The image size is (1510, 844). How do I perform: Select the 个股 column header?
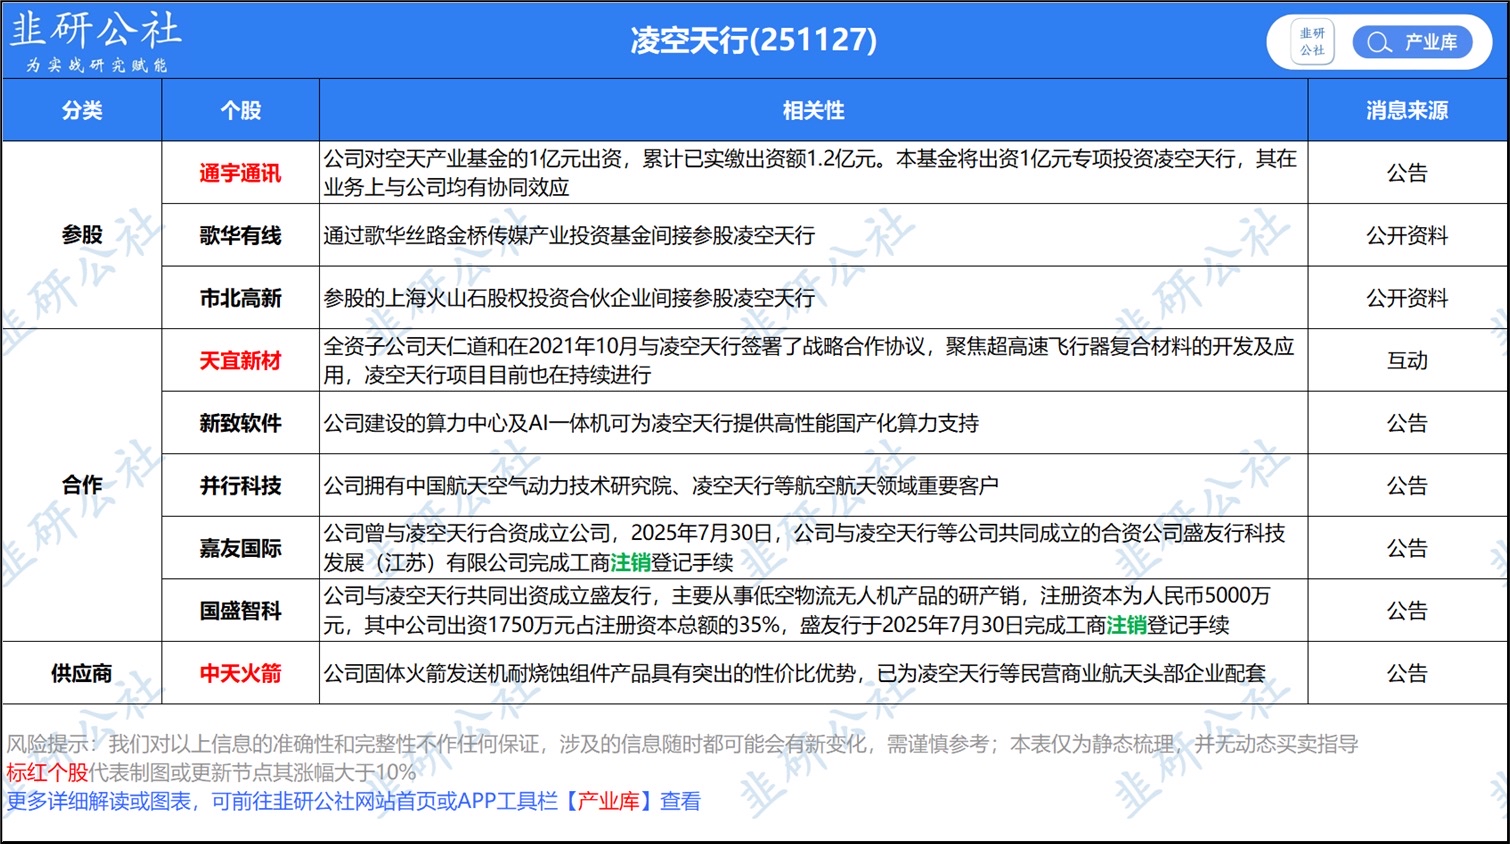240,110
